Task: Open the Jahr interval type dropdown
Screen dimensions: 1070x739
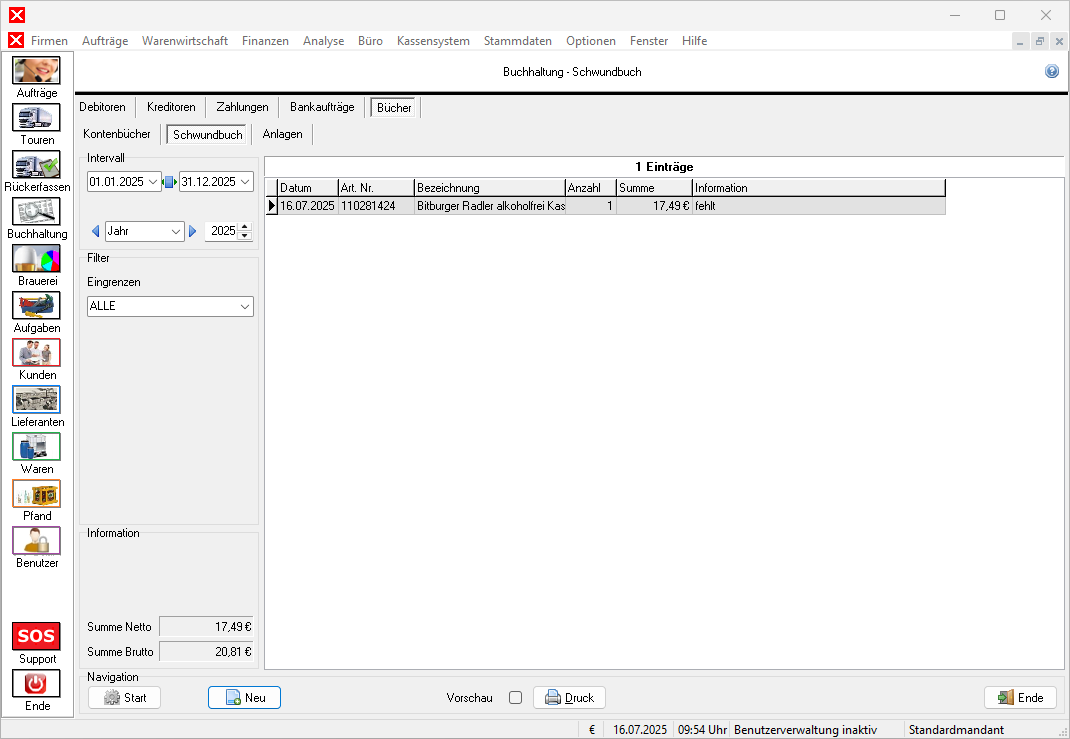Action: [176, 231]
